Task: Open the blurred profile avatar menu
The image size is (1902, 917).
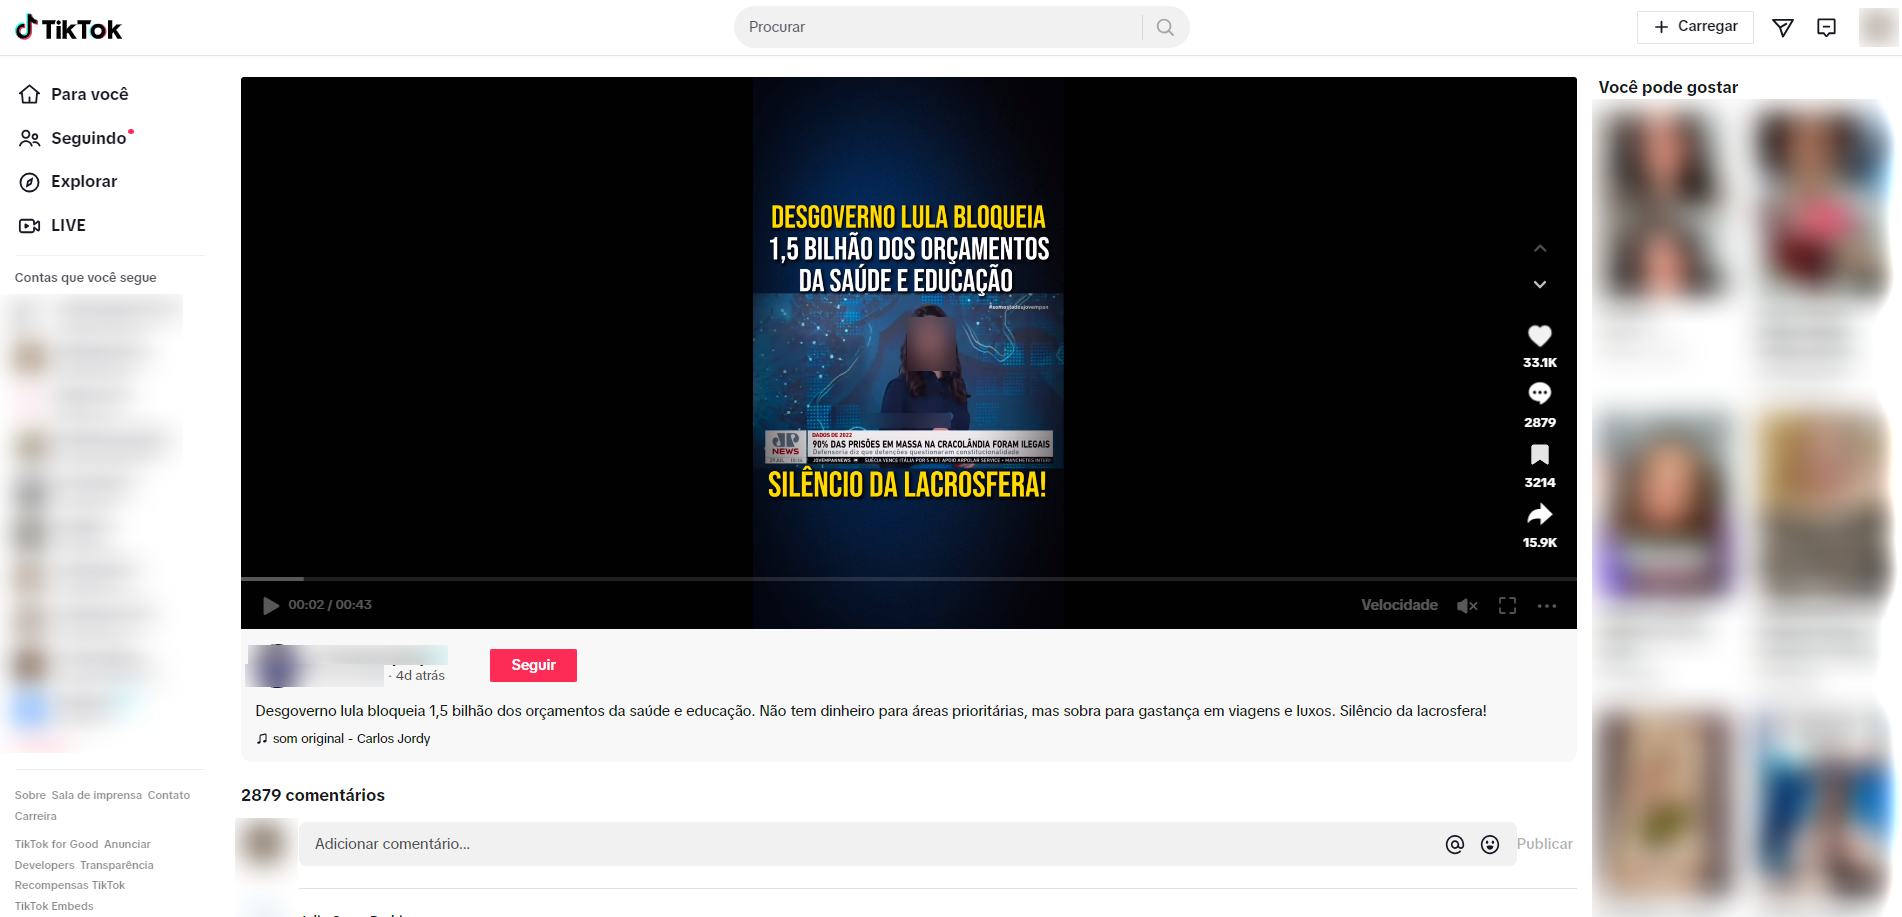Action: pyautogui.click(x=1878, y=27)
